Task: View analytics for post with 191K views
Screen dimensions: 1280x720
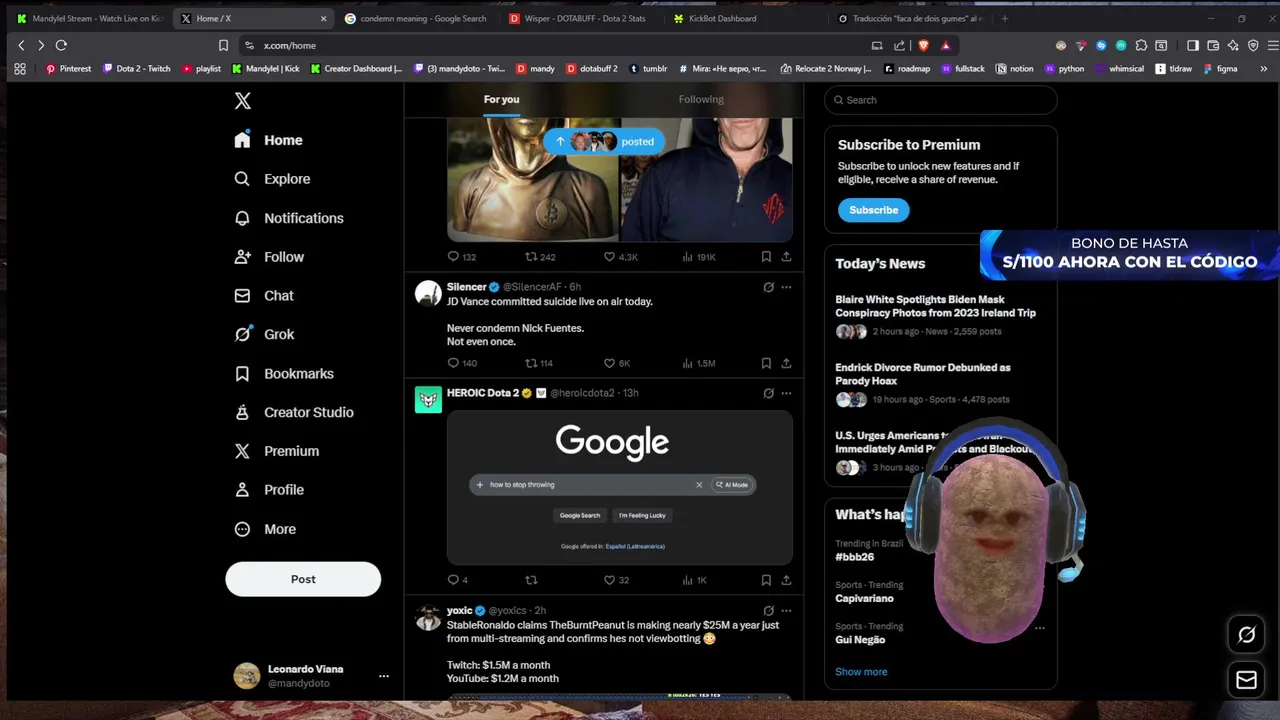Action: pyautogui.click(x=699, y=257)
